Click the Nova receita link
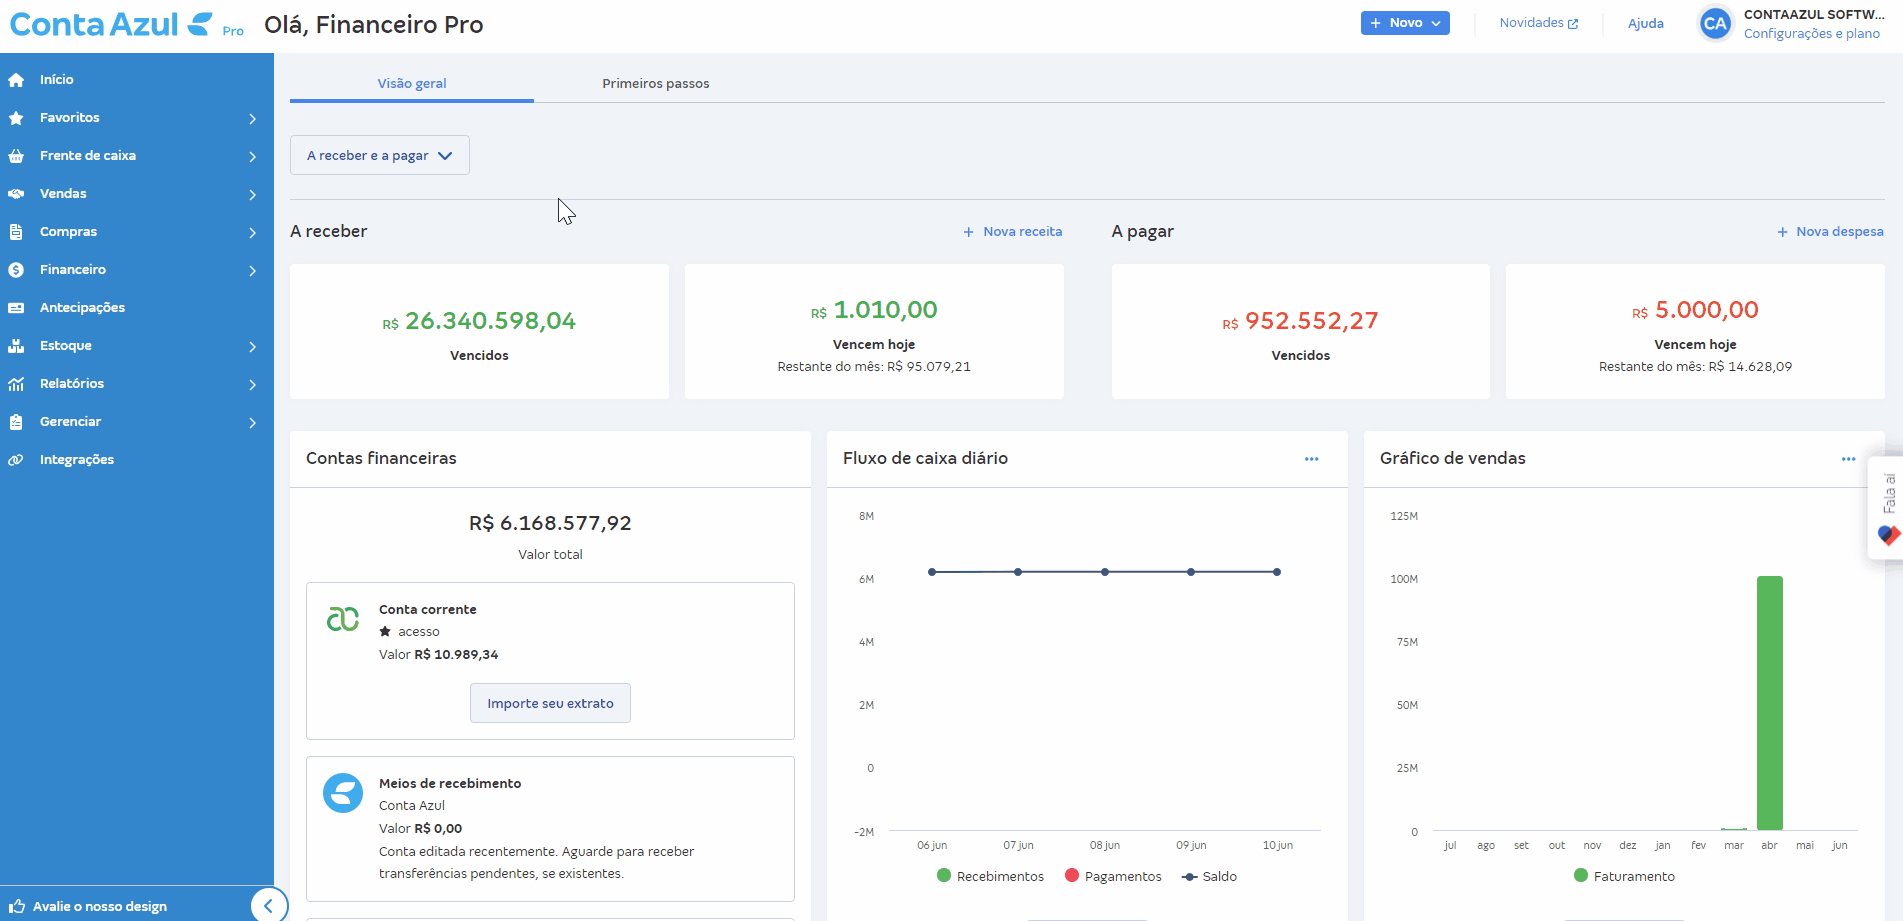Image resolution: width=1903 pixels, height=921 pixels. pyautogui.click(x=1013, y=232)
